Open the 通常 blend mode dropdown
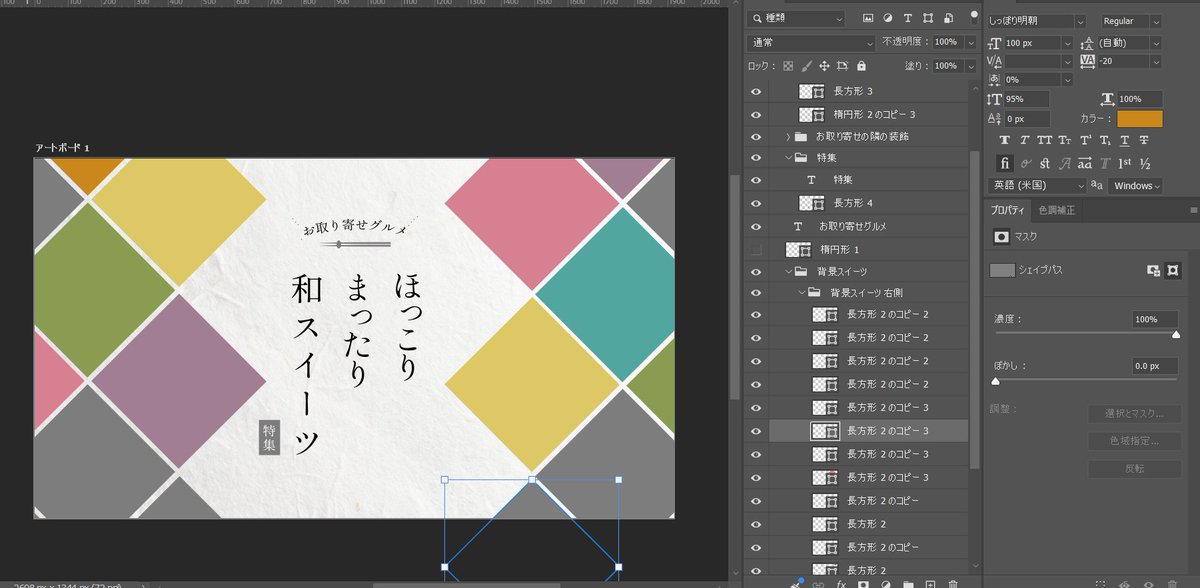 pos(812,43)
